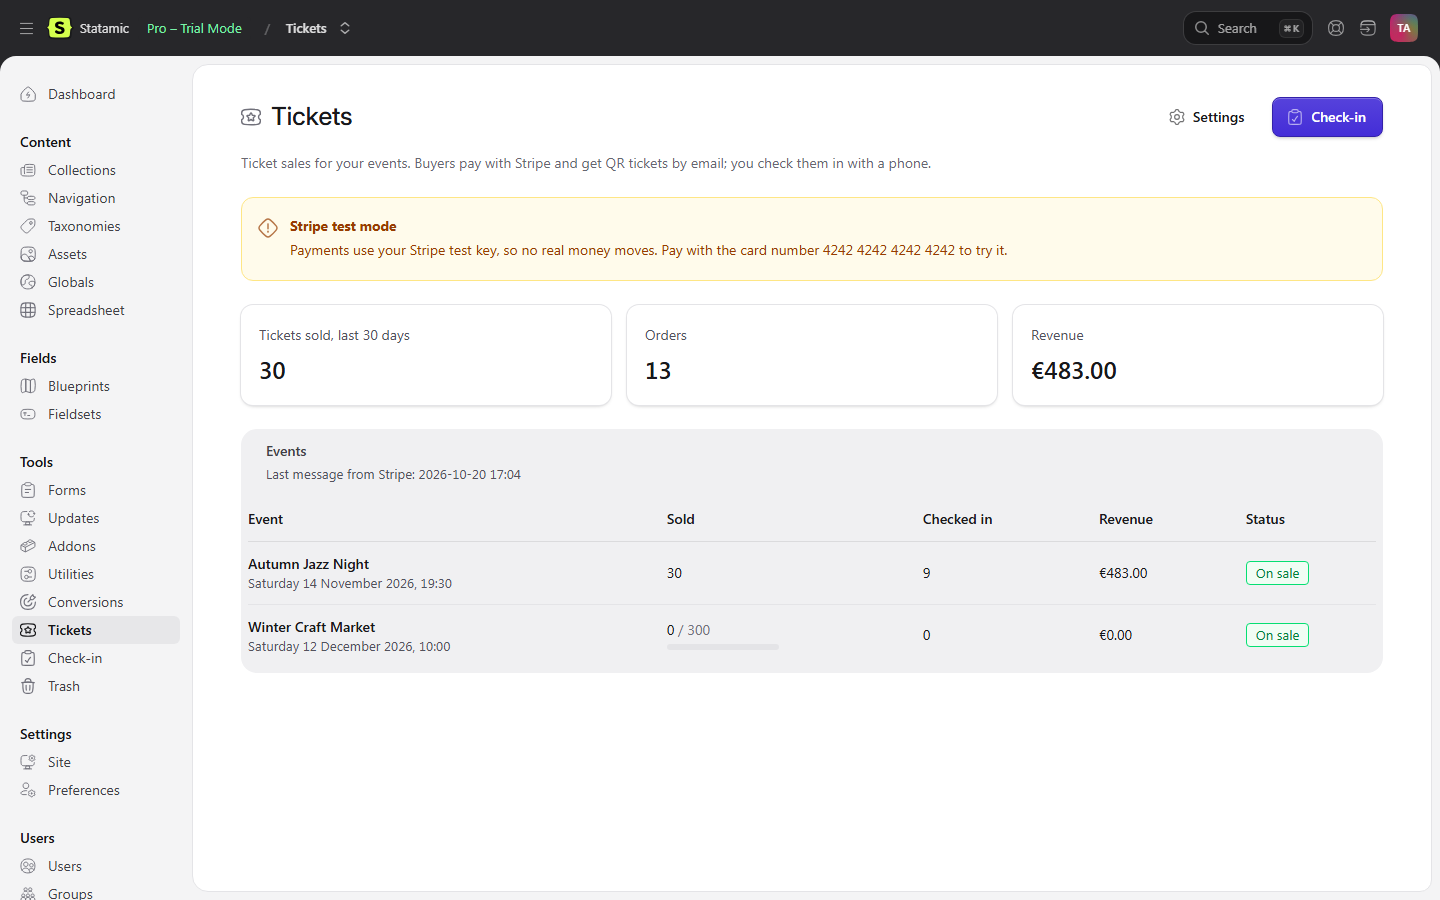Click the Winter Craft Market sold progress bar
The width and height of the screenshot is (1440, 900).
[723, 647]
